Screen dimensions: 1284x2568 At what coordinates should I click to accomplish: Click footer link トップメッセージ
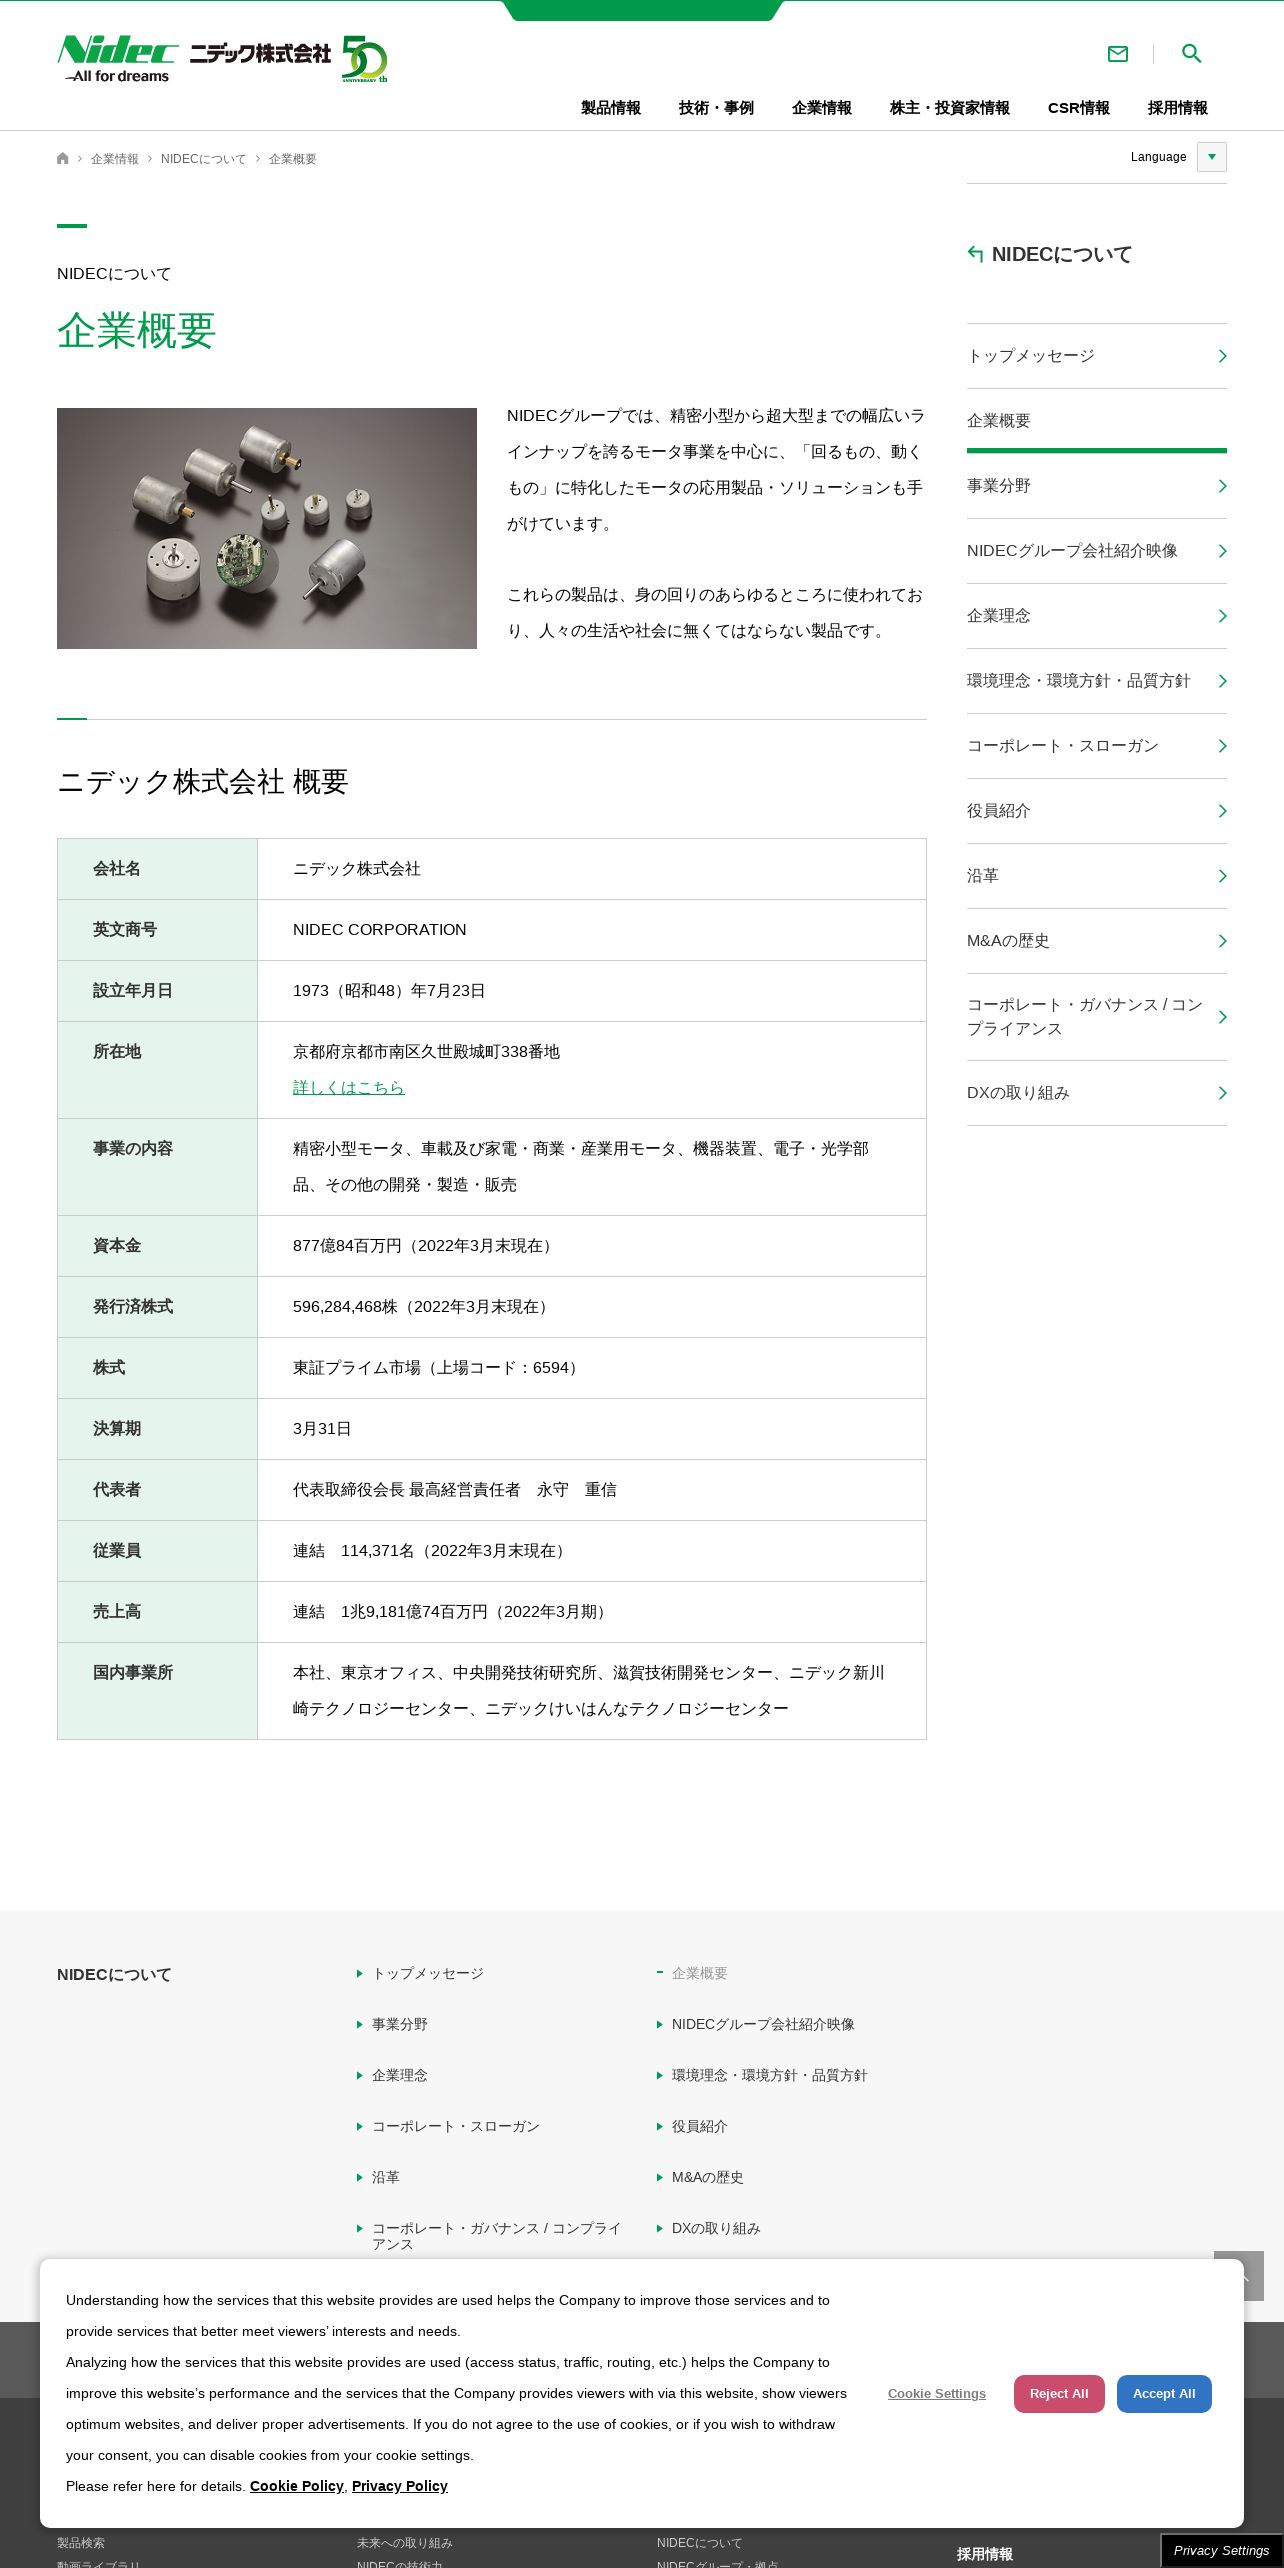428,1973
